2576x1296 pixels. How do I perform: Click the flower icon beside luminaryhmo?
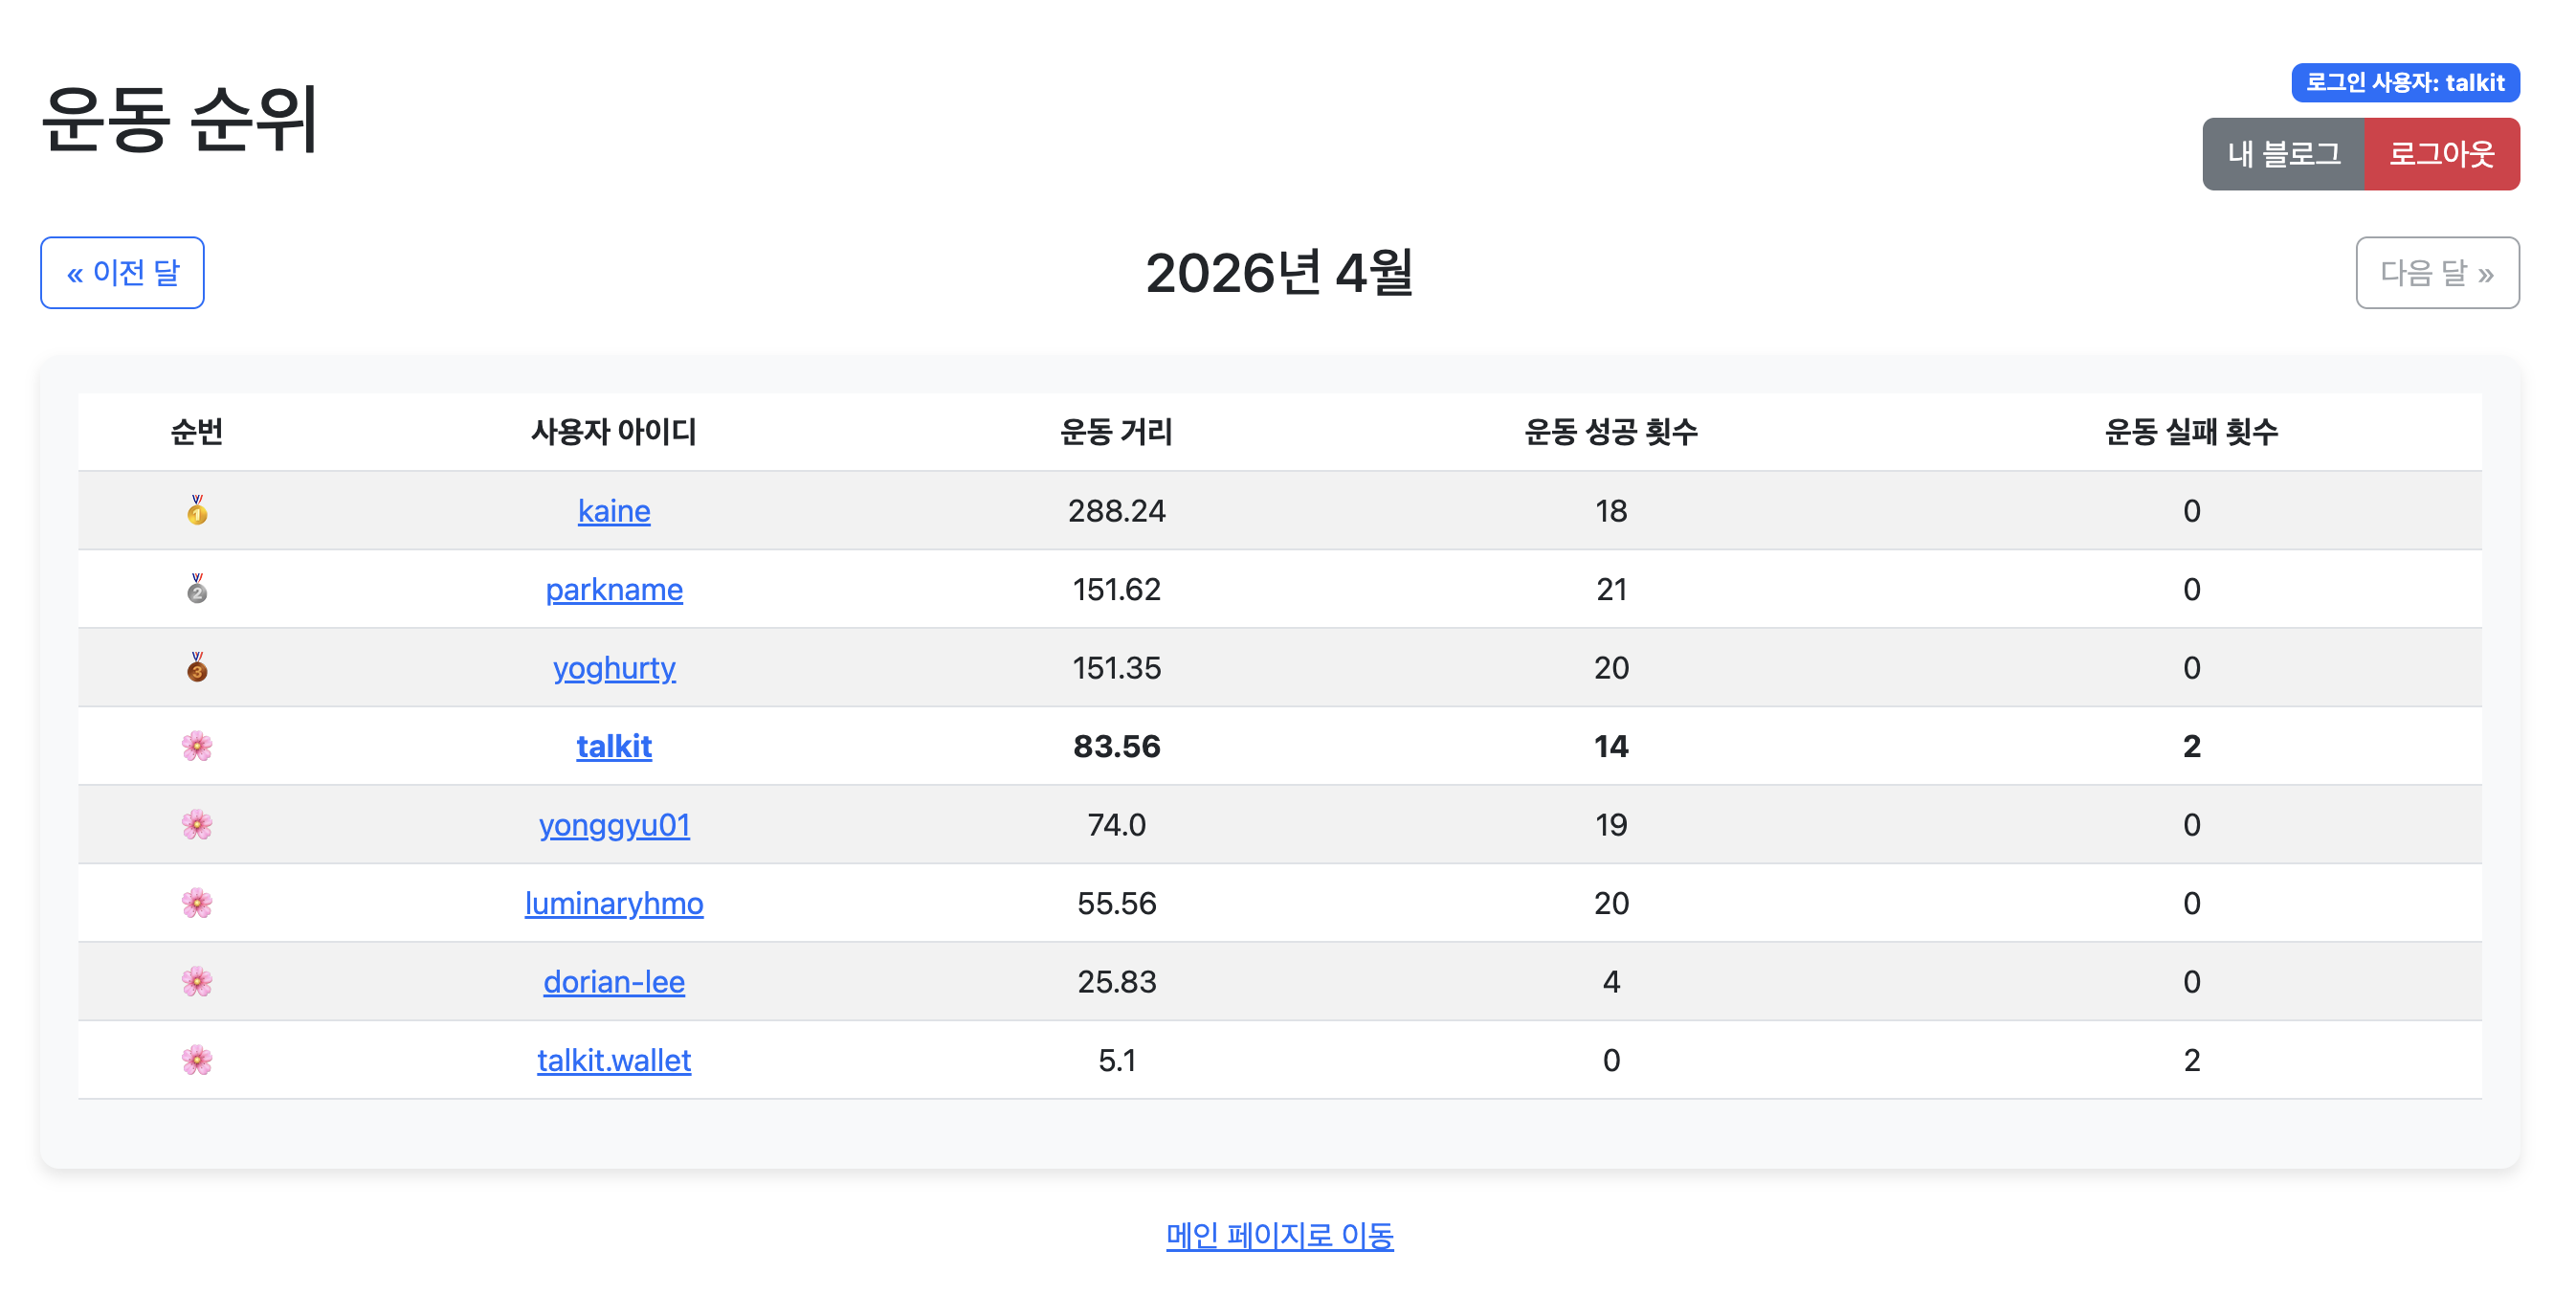197,903
